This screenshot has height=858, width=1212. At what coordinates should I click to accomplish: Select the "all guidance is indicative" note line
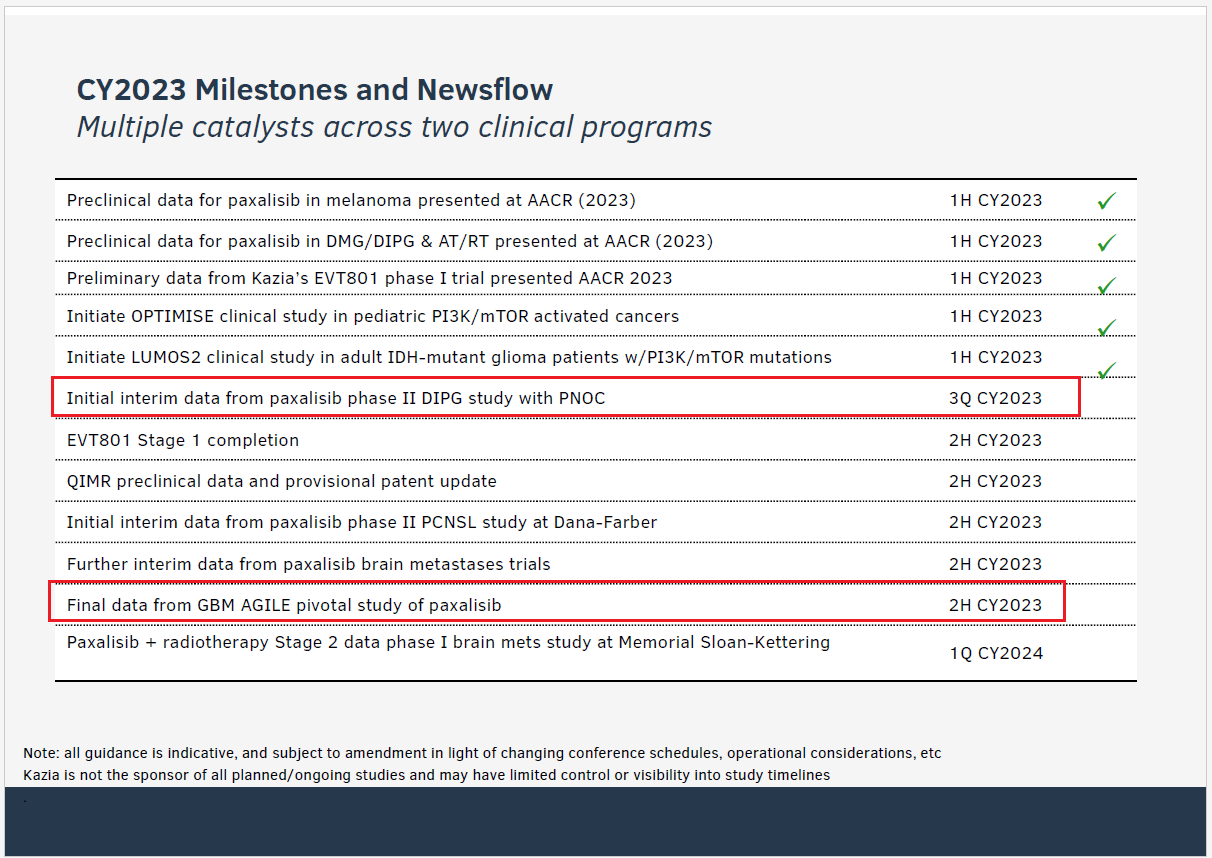click(482, 753)
